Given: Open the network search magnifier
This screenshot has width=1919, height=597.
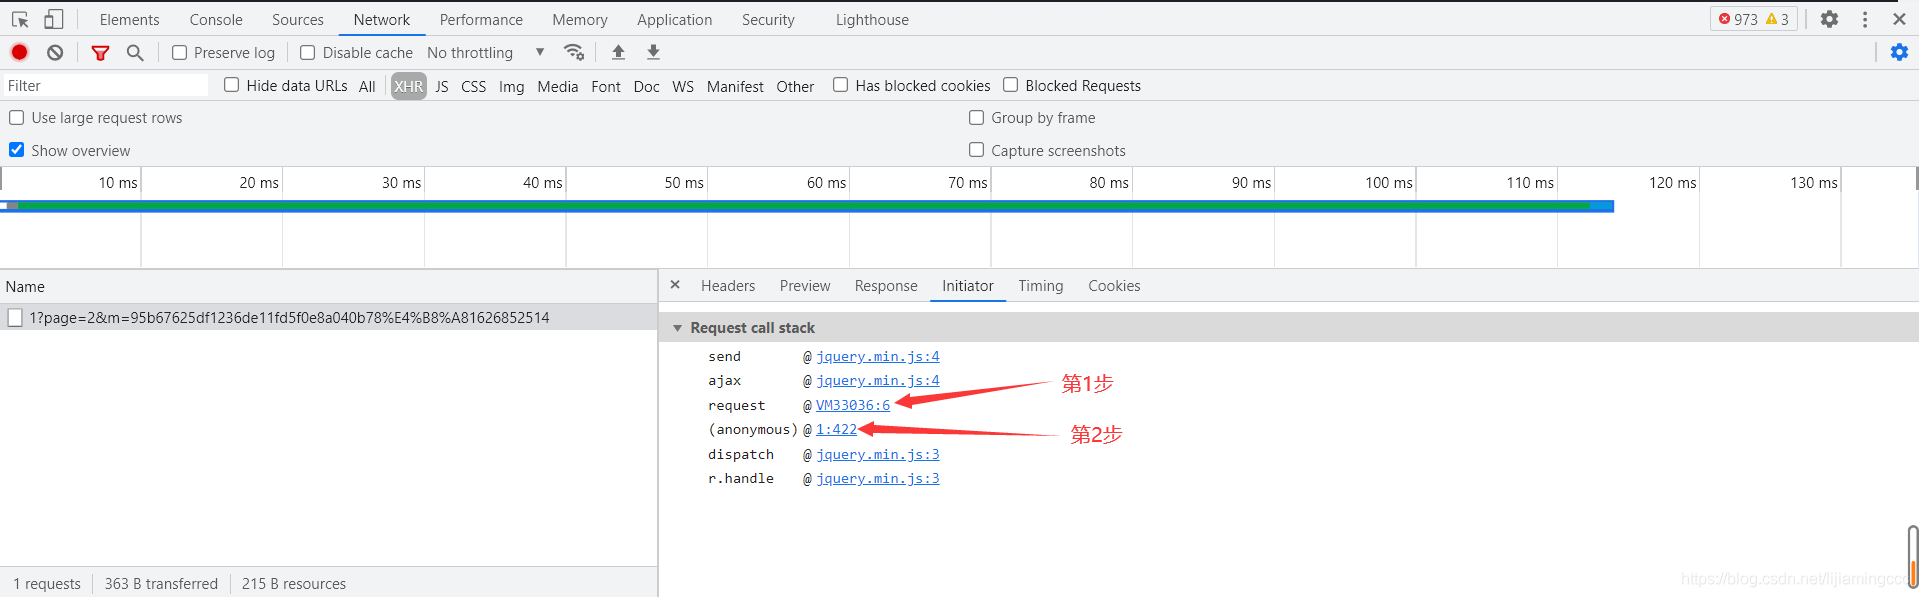Looking at the screenshot, I should tap(135, 52).
